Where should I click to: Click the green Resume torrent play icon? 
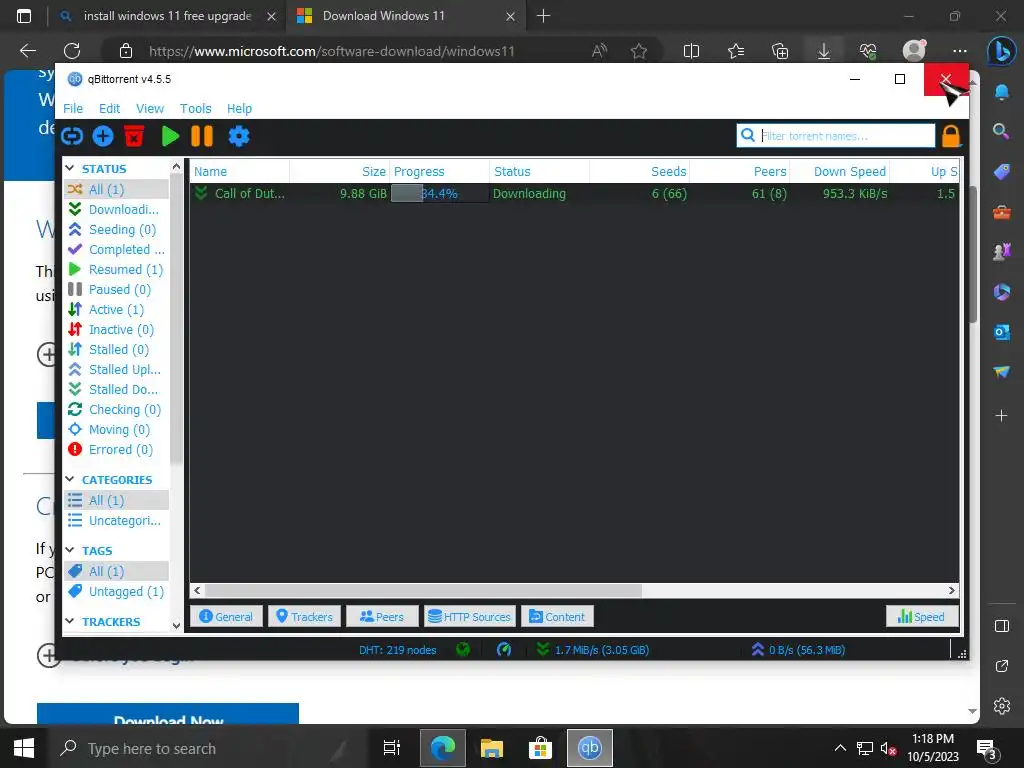point(170,136)
